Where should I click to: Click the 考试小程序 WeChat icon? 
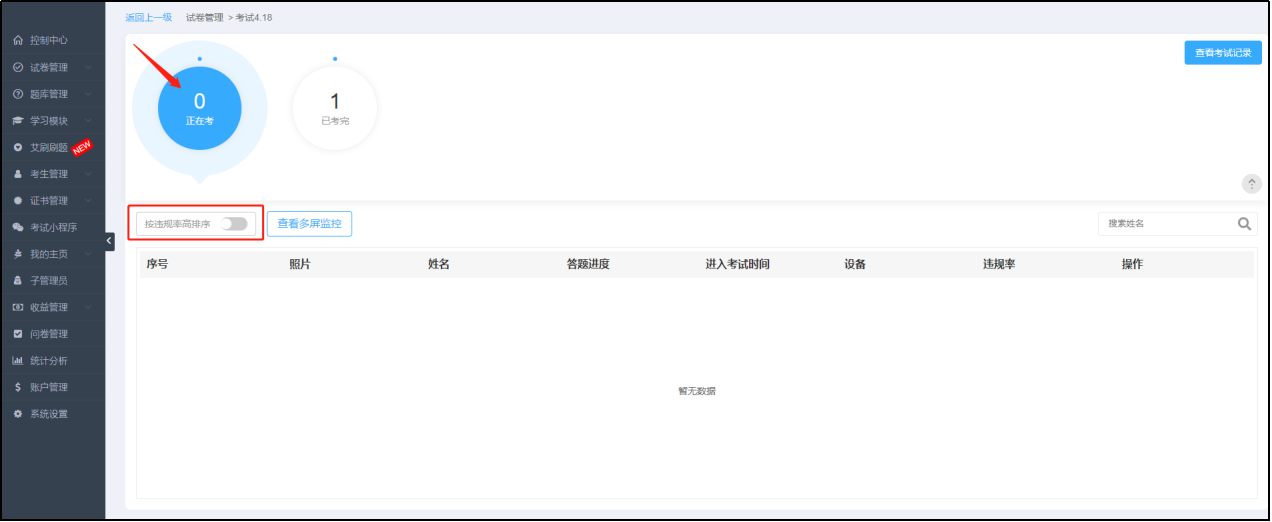tap(18, 228)
